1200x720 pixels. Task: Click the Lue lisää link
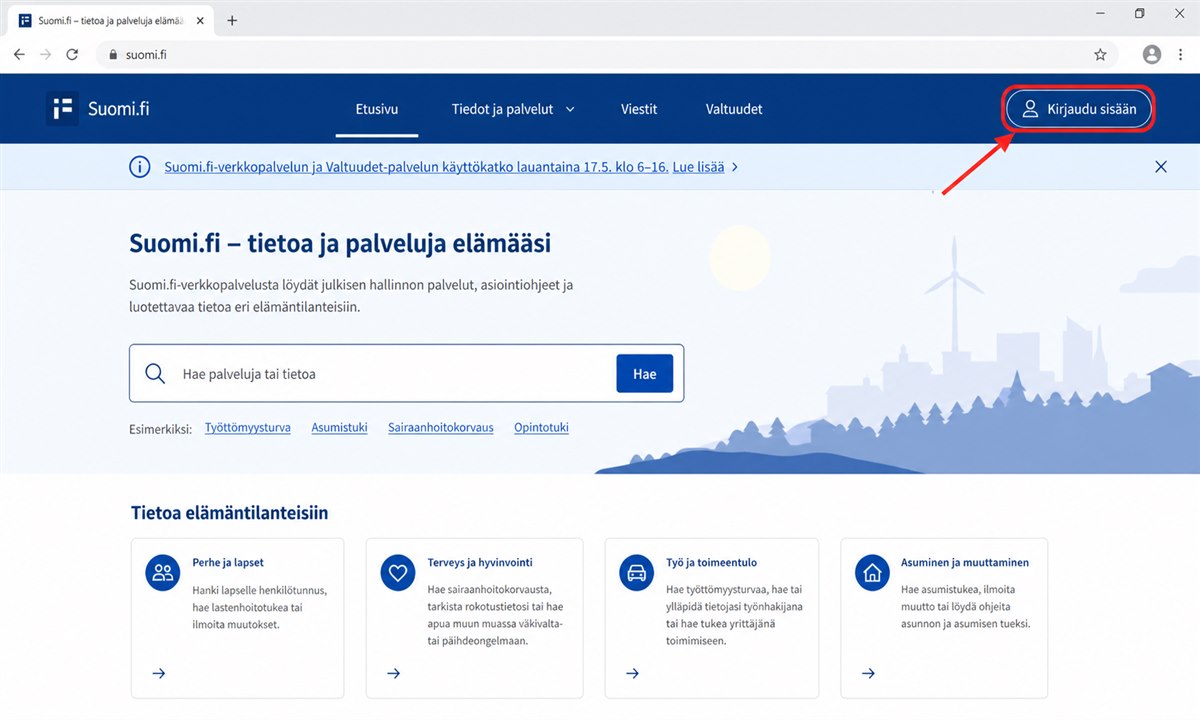coord(698,167)
